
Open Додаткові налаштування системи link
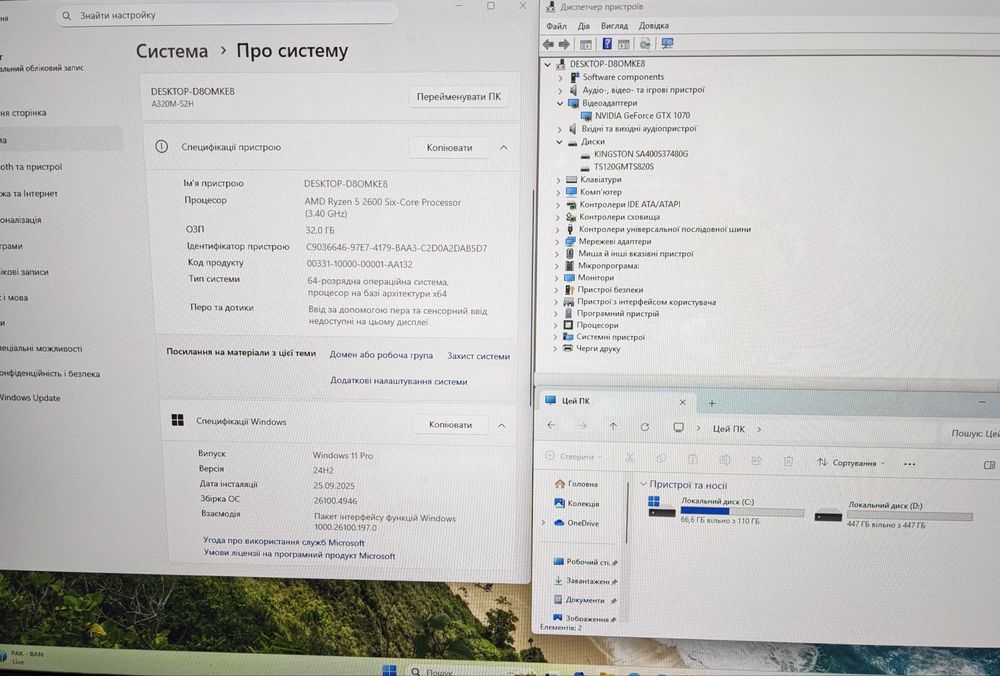point(399,381)
